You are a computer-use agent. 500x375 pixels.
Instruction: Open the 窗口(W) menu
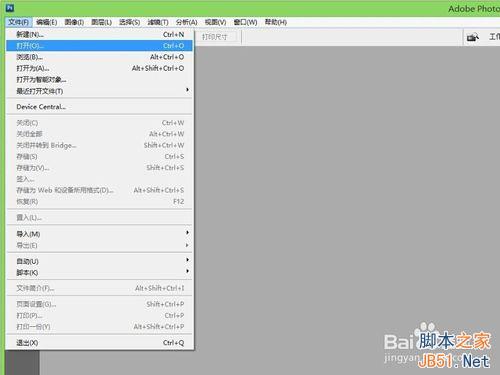click(245, 22)
